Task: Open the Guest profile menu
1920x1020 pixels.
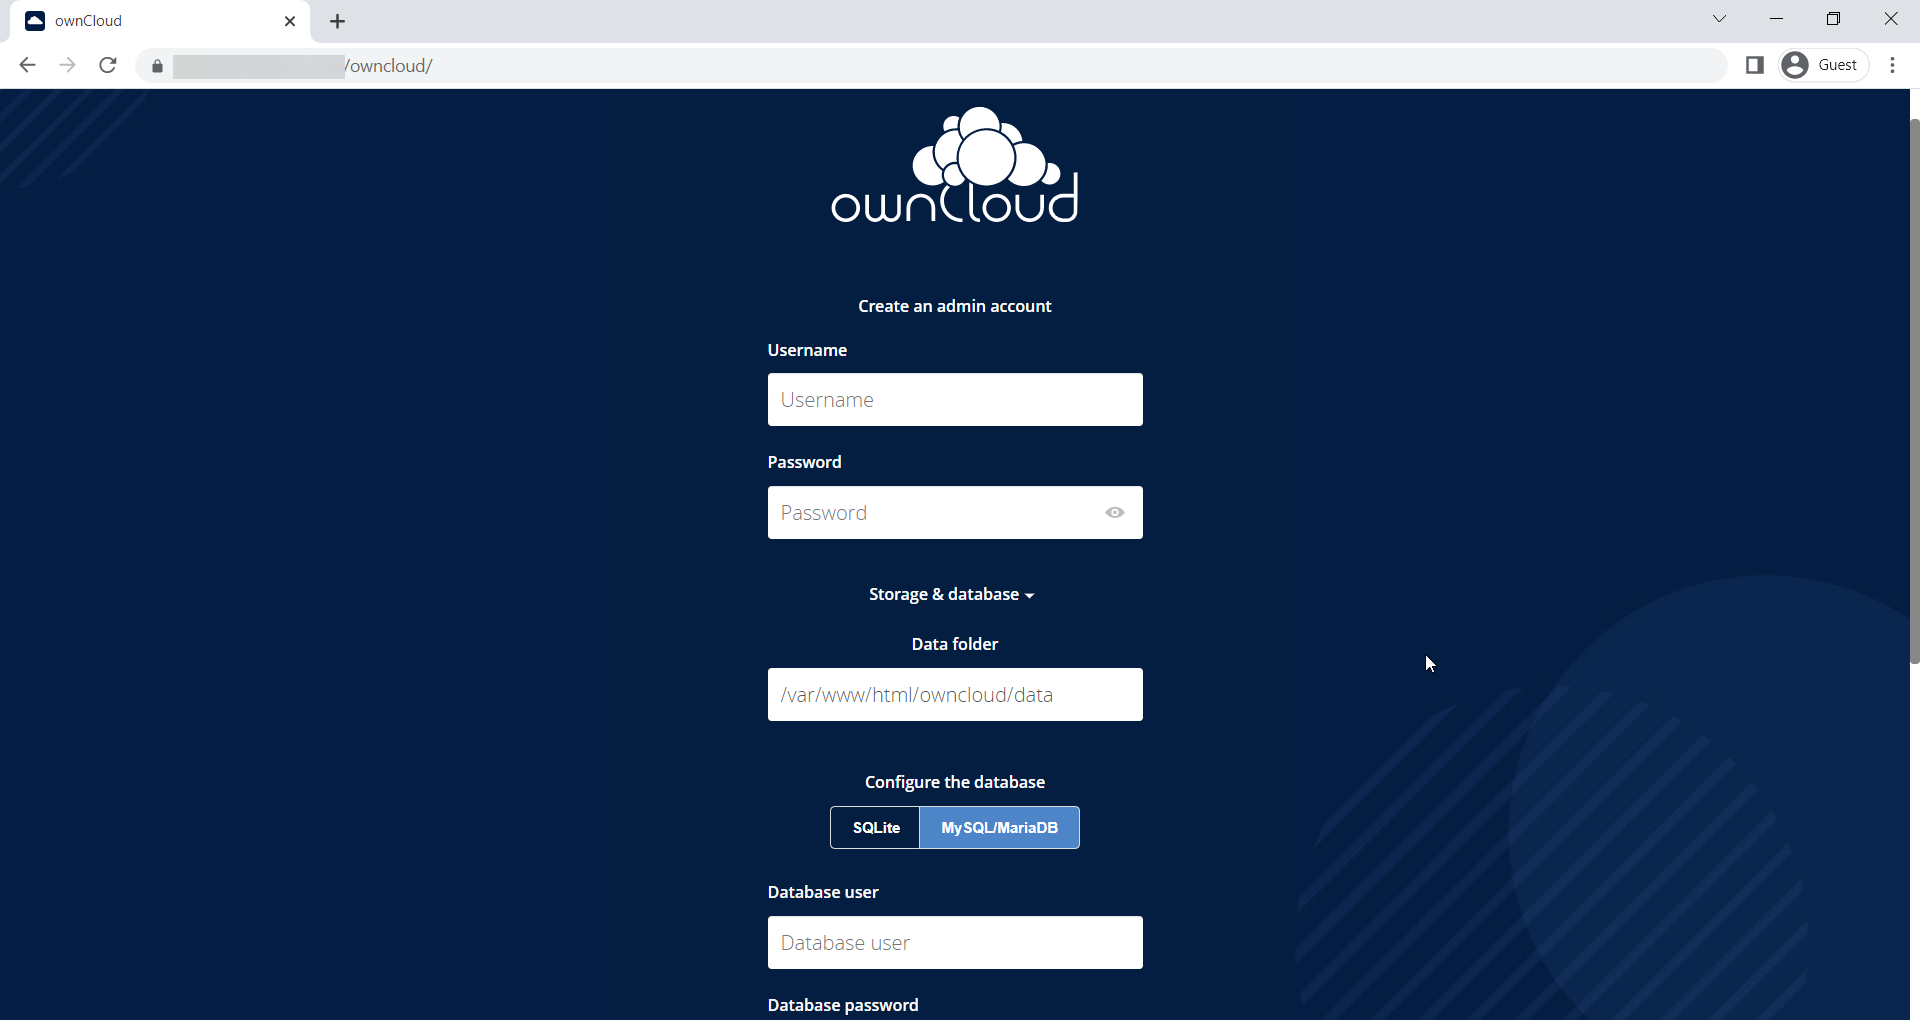Action: [x=1824, y=65]
